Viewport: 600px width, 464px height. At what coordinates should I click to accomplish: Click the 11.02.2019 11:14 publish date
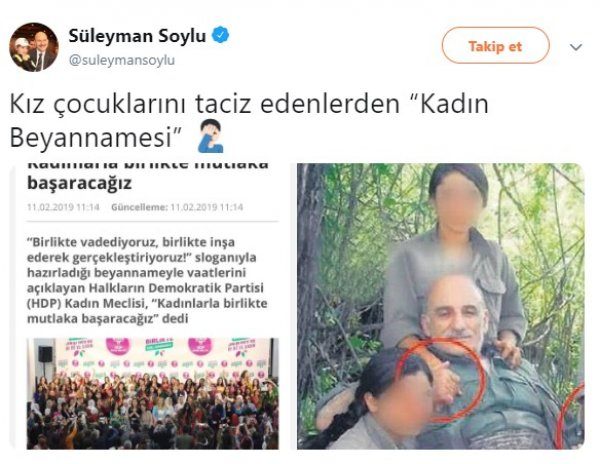(63, 207)
